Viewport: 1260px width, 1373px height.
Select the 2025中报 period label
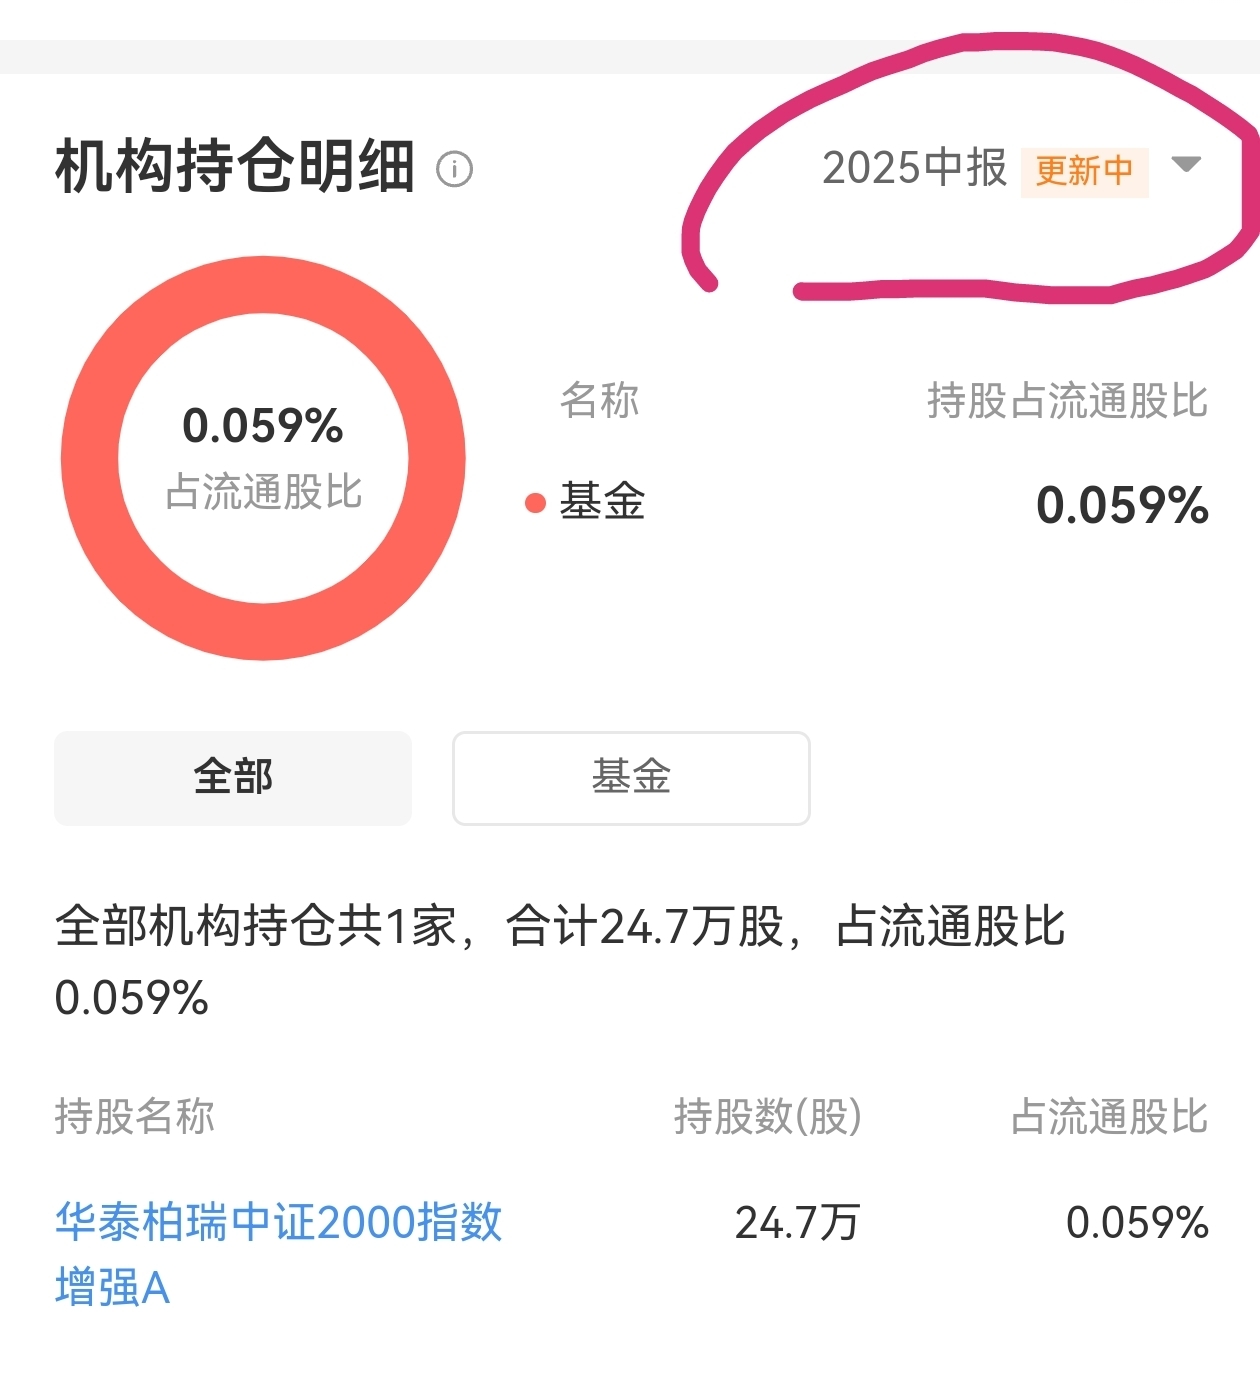pos(914,168)
